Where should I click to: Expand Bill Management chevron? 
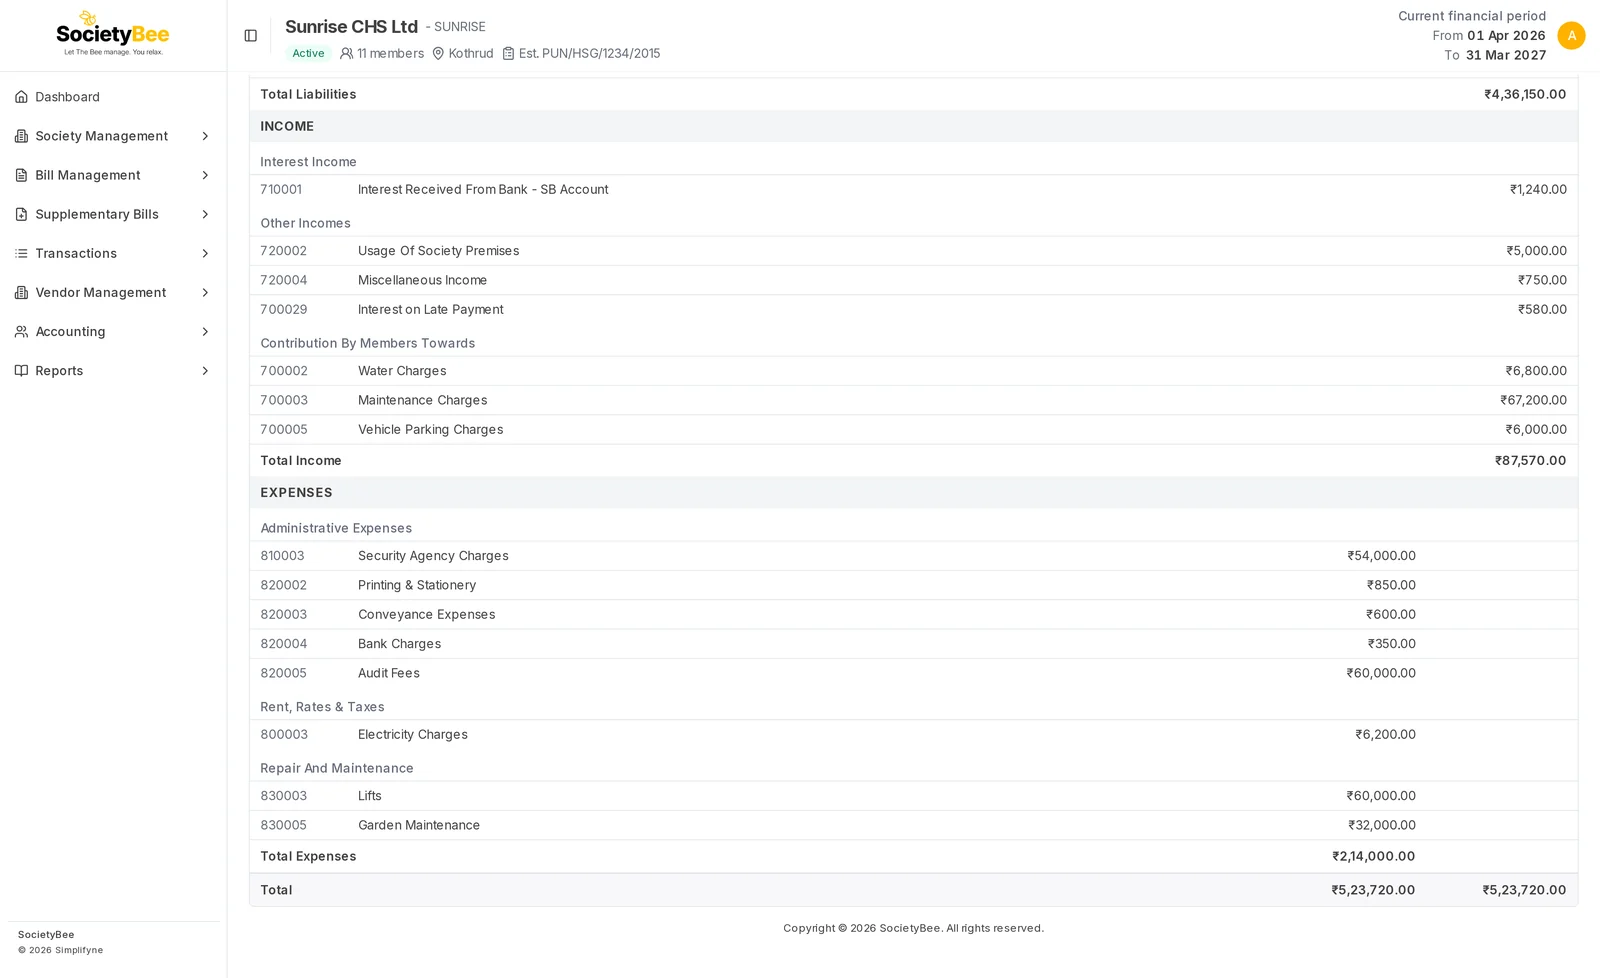205,175
